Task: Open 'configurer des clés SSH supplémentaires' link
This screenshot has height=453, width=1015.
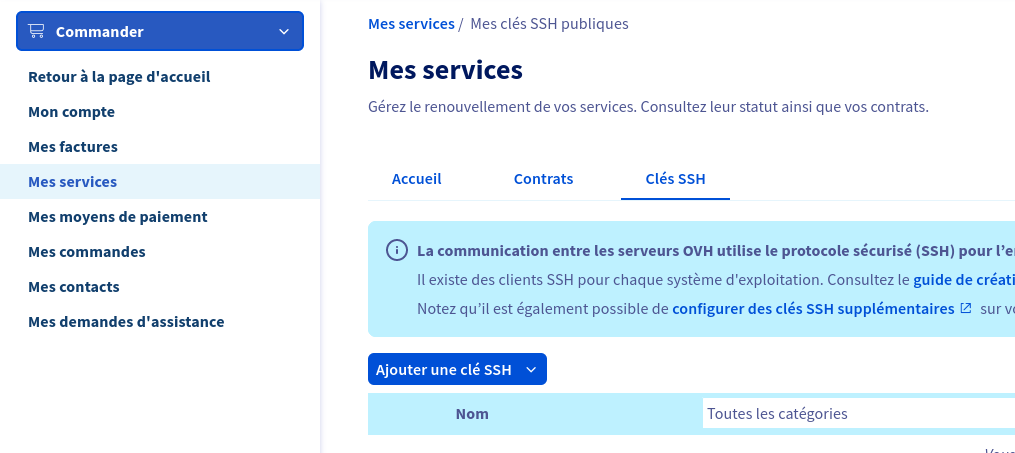Action: pyautogui.click(x=813, y=309)
